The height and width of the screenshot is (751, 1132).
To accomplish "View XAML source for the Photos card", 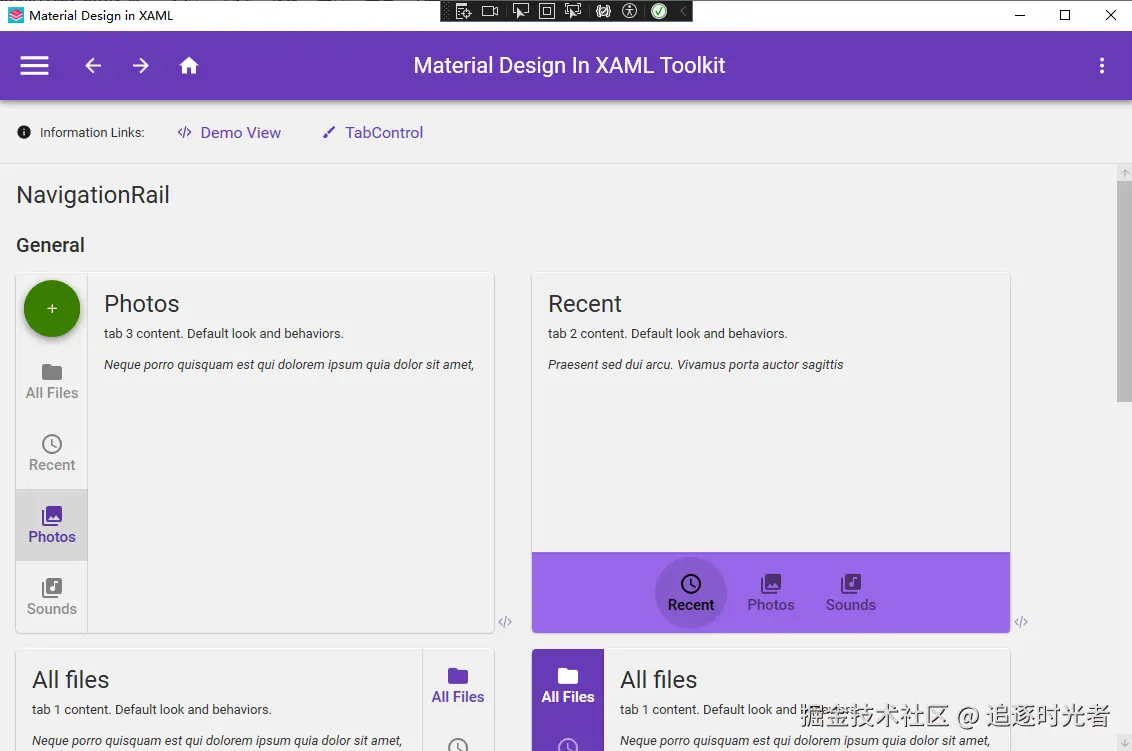I will point(505,622).
